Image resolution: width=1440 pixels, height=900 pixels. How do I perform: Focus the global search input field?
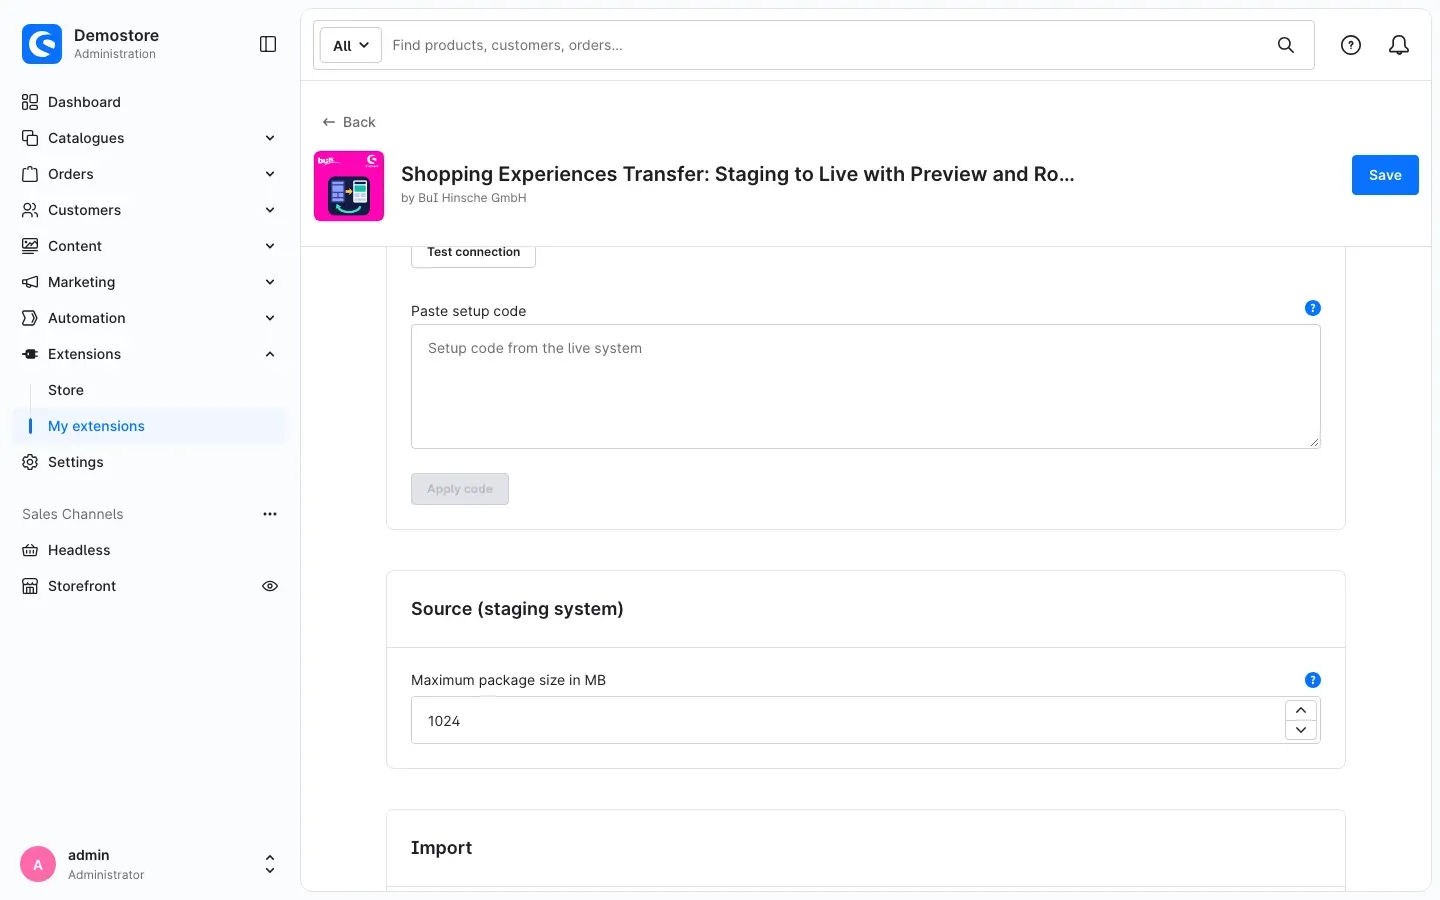tap(826, 45)
